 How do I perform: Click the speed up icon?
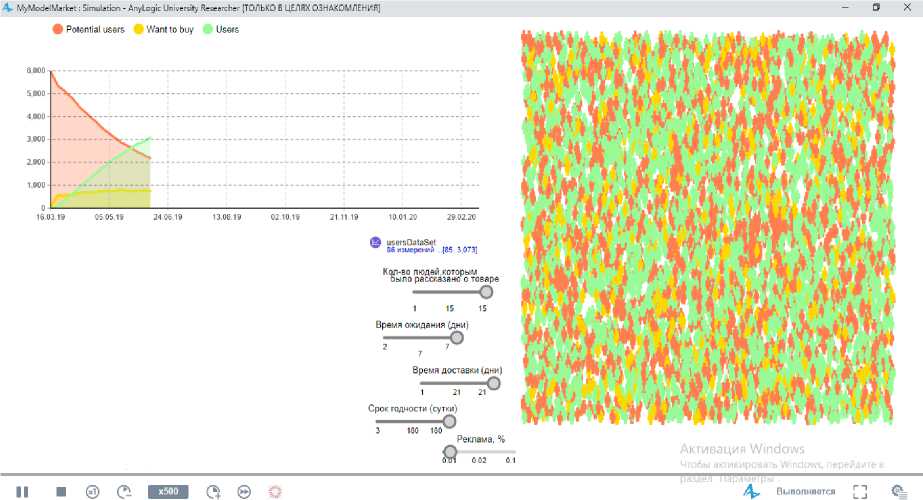213,491
